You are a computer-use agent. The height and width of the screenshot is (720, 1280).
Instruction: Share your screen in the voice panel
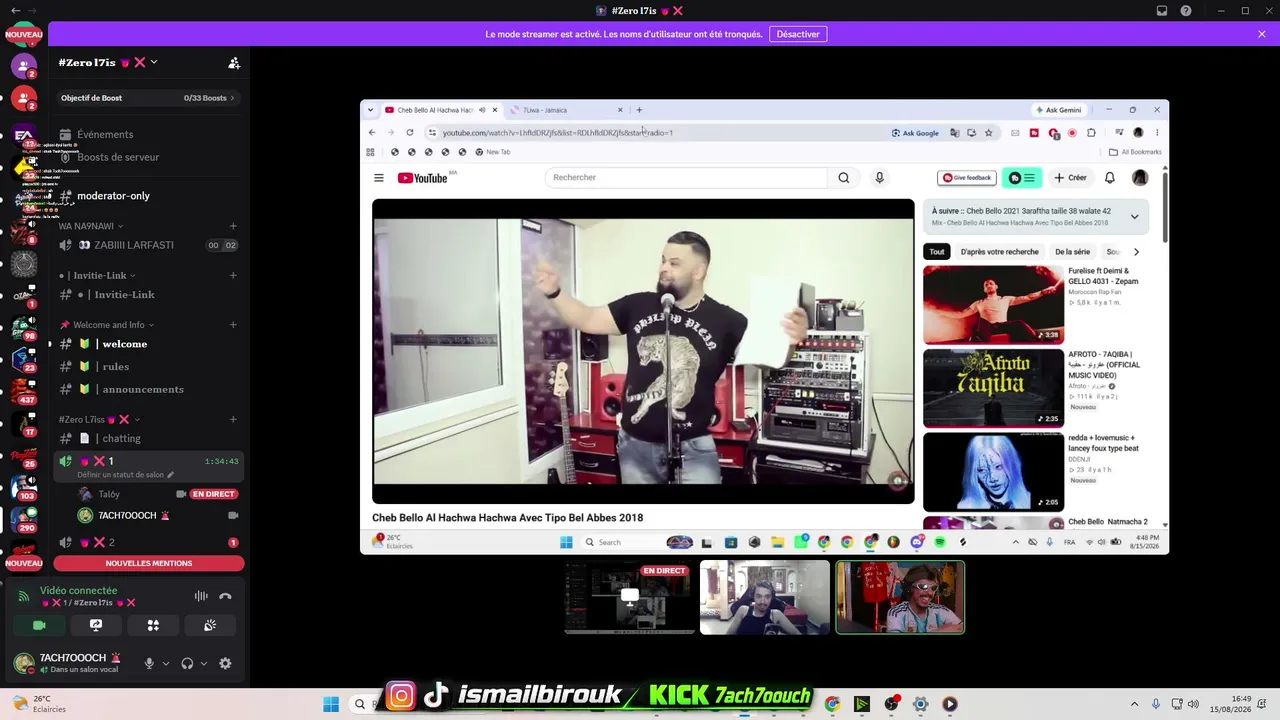pos(96,625)
